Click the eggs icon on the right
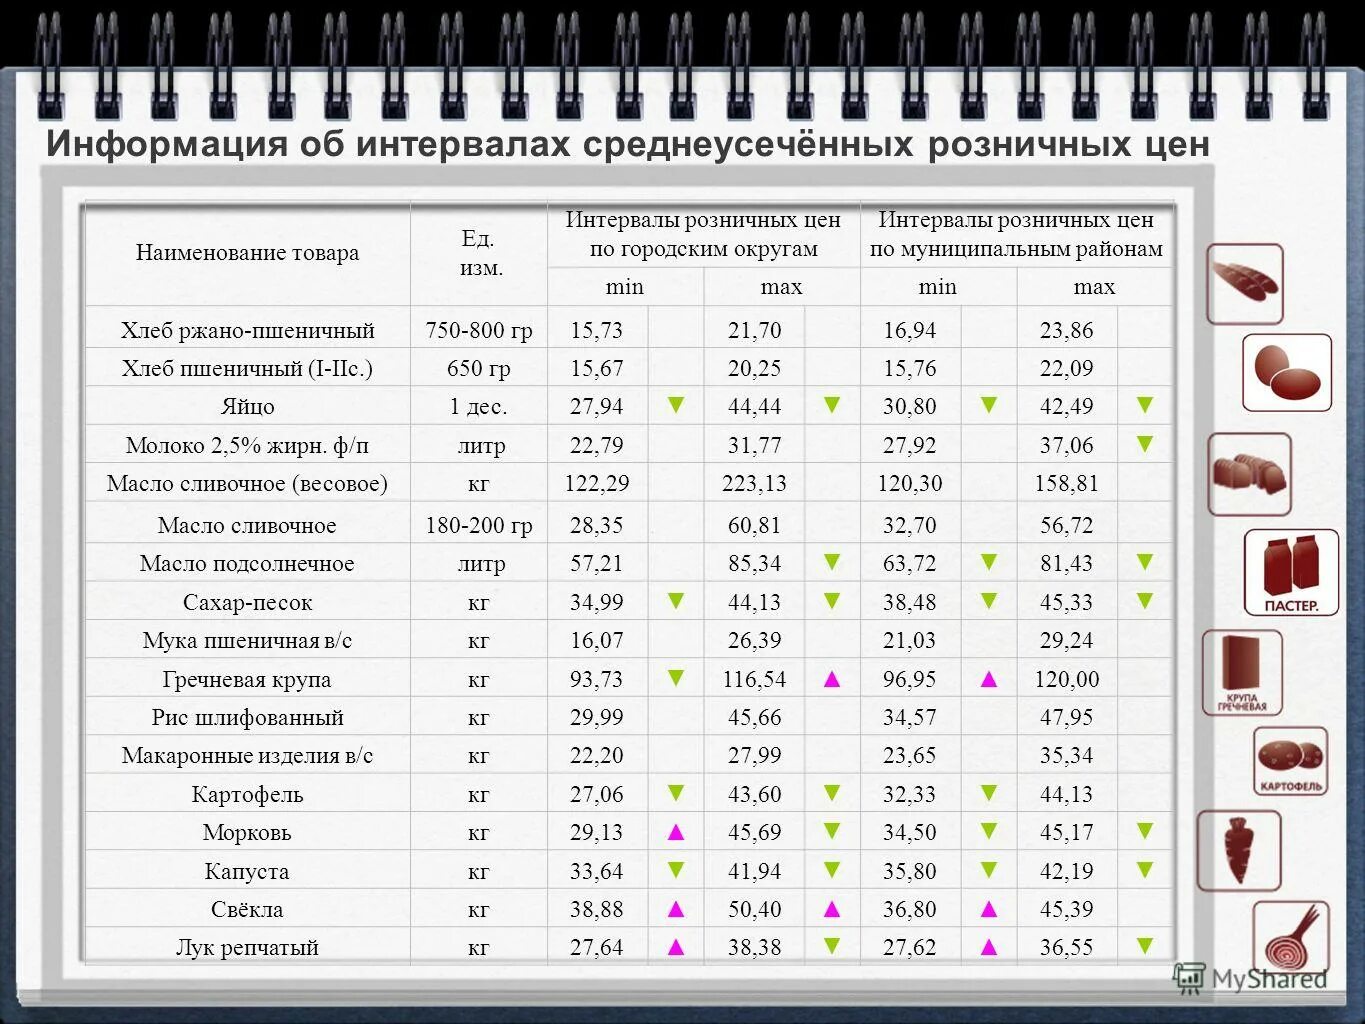The width and height of the screenshot is (1365, 1024). click(x=1287, y=373)
